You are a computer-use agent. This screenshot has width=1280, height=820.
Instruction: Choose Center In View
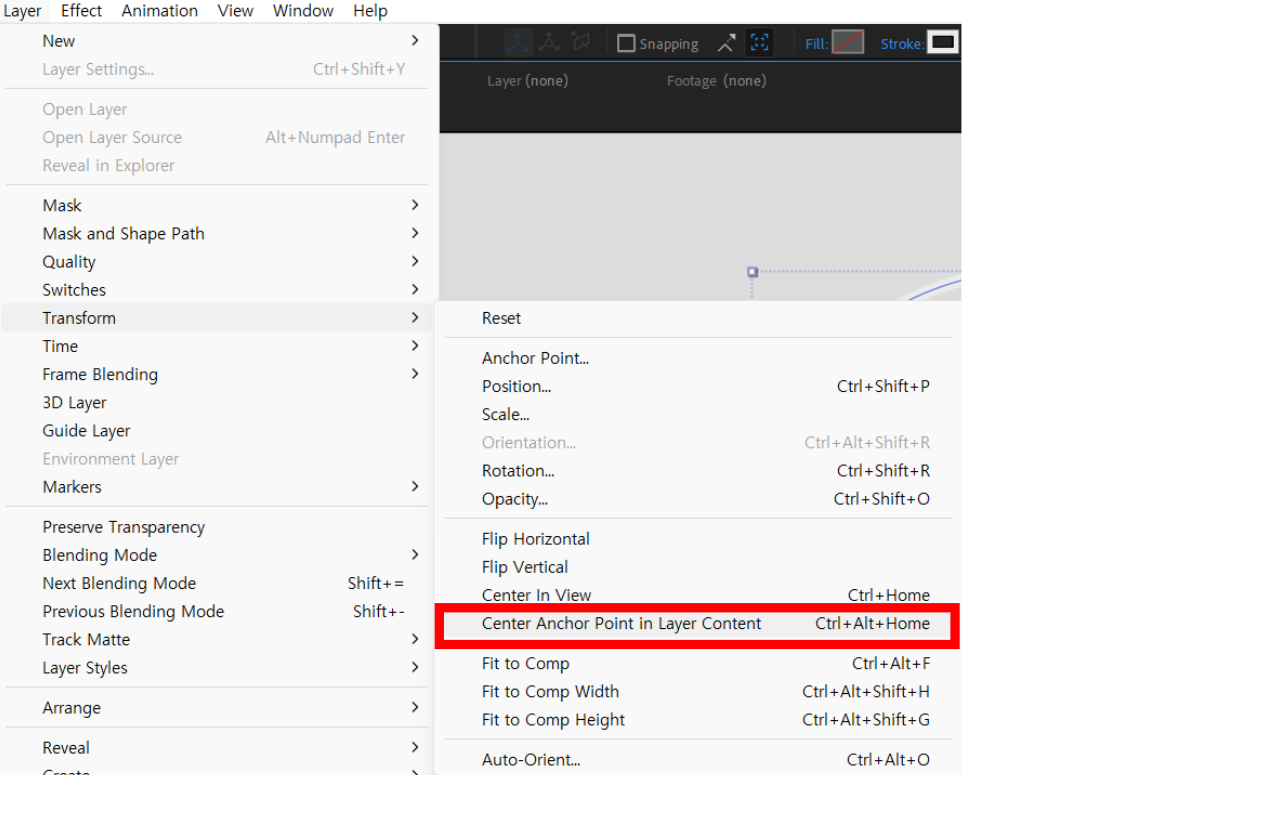[x=697, y=595]
